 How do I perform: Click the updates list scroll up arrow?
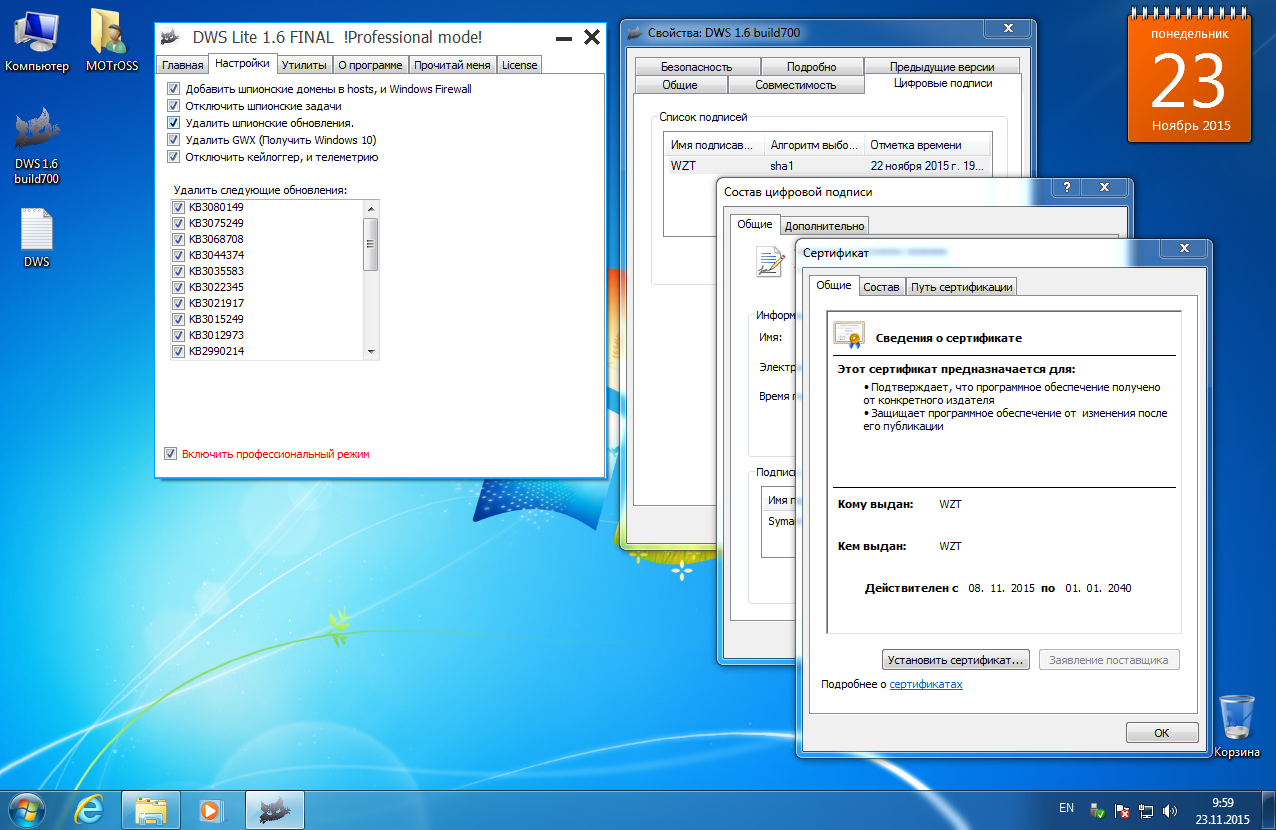[x=371, y=208]
